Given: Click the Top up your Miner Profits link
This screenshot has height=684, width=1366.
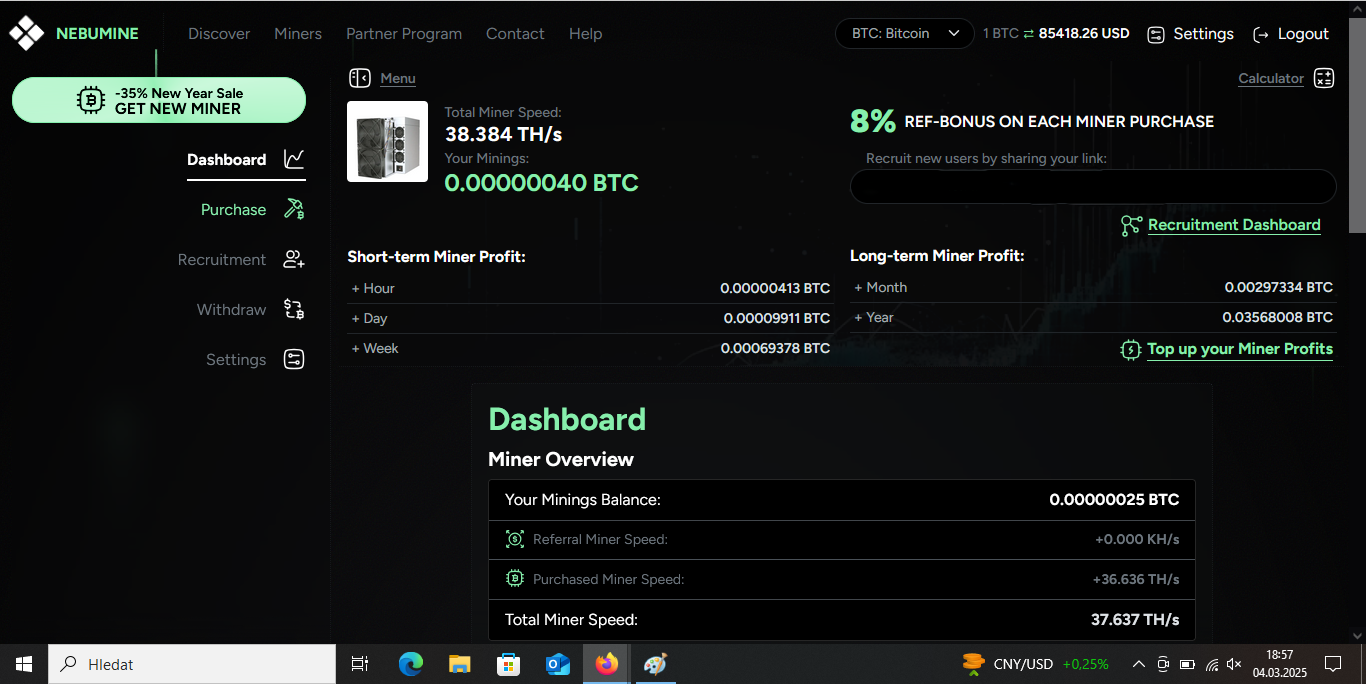Looking at the screenshot, I should point(1239,349).
